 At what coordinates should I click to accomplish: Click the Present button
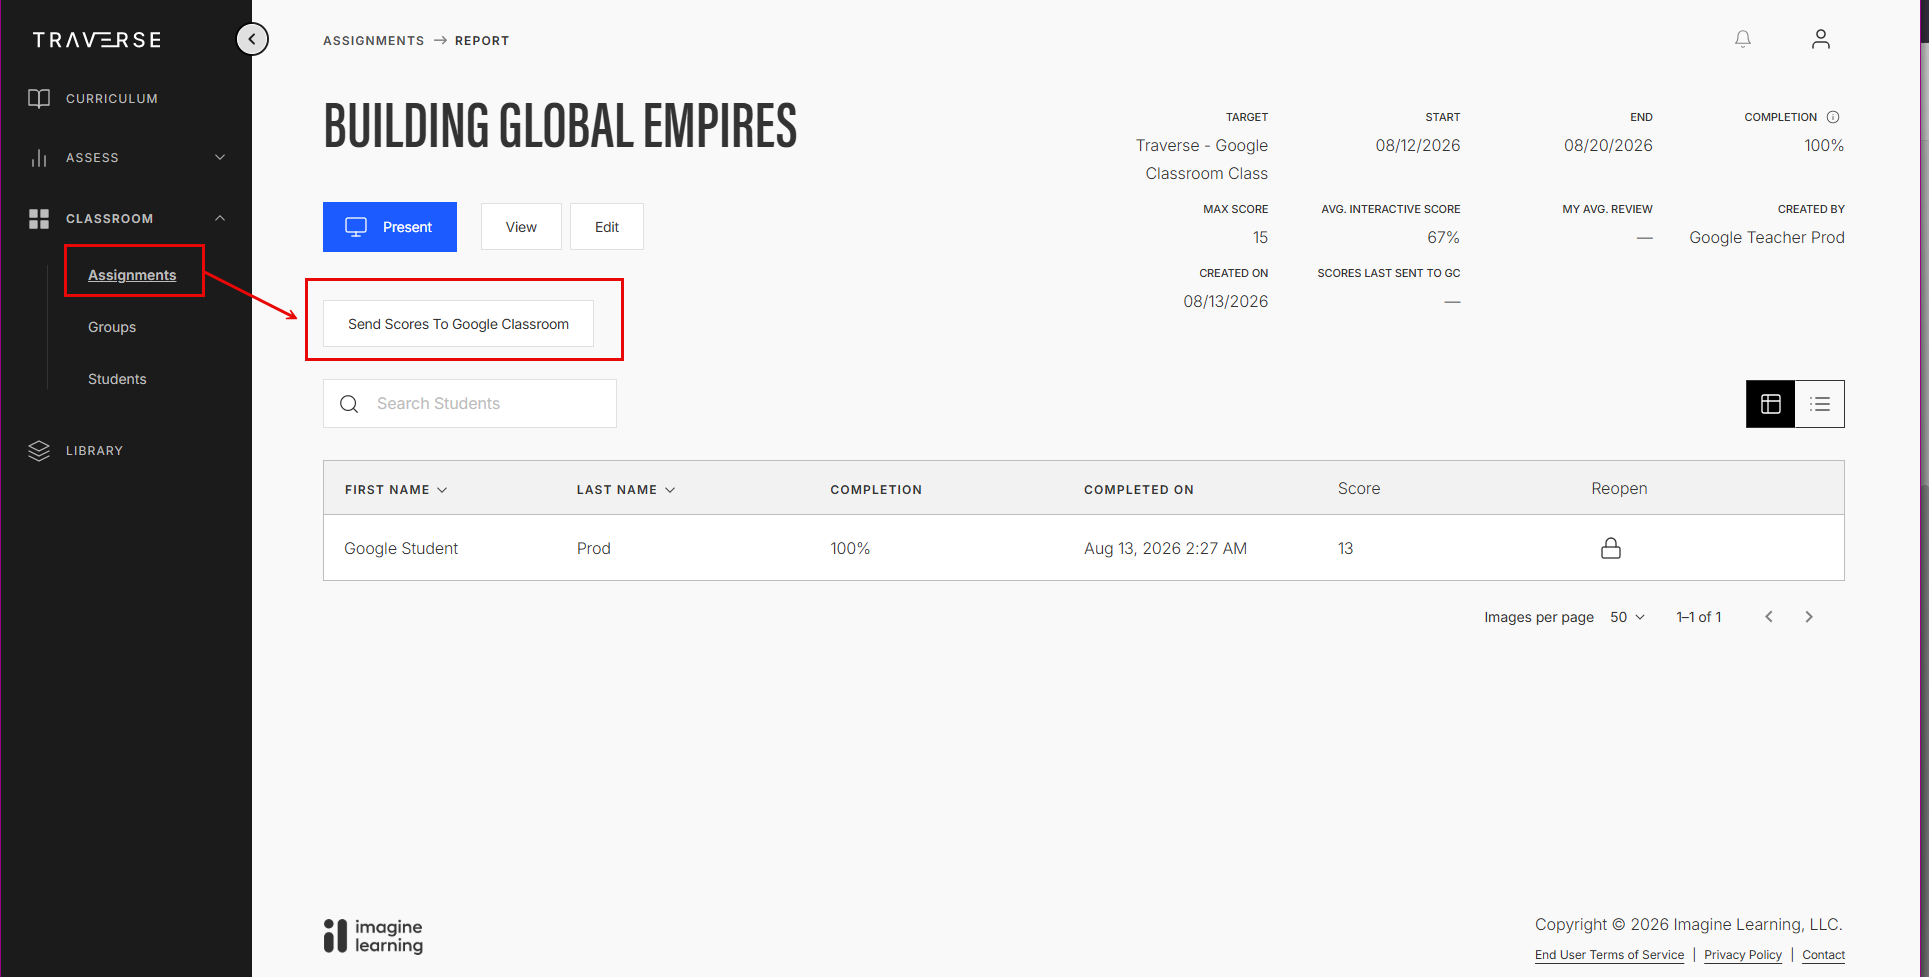point(390,227)
